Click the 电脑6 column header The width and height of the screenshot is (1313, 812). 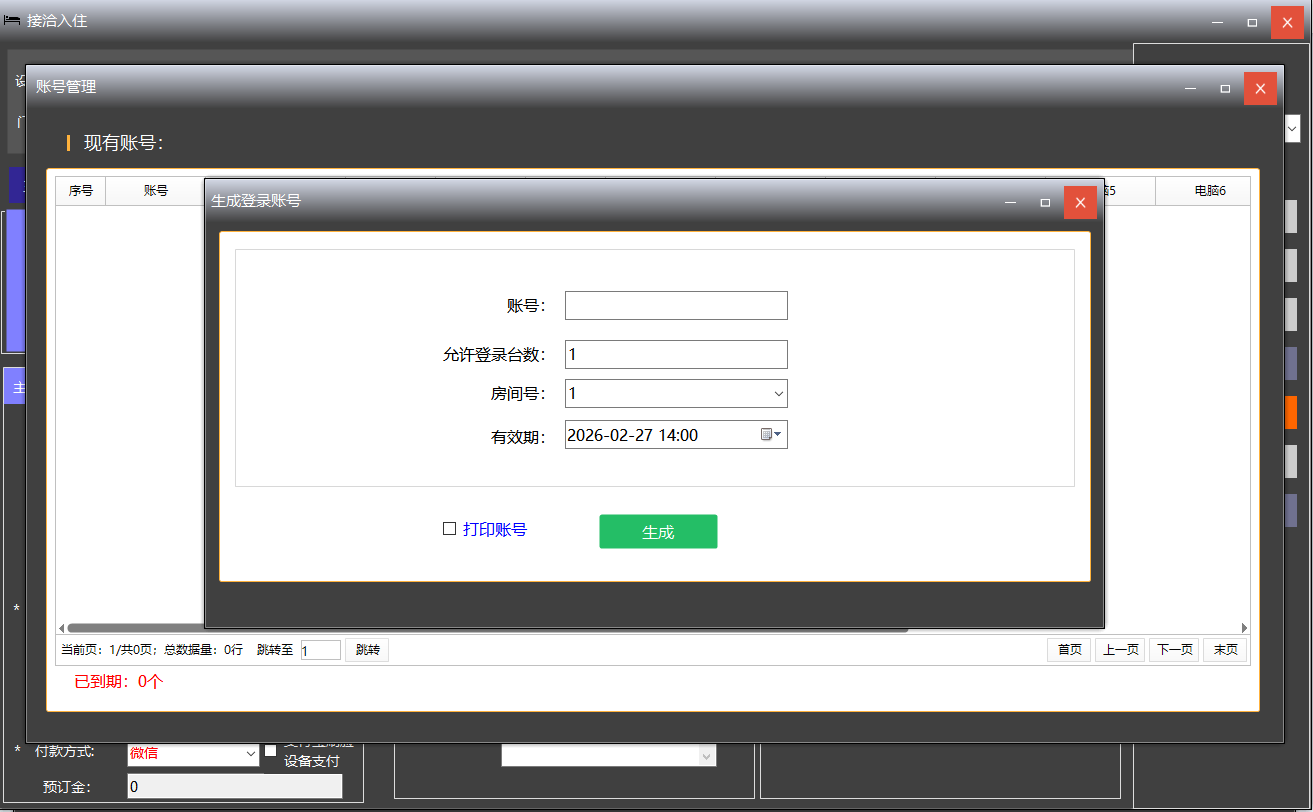click(1209, 191)
